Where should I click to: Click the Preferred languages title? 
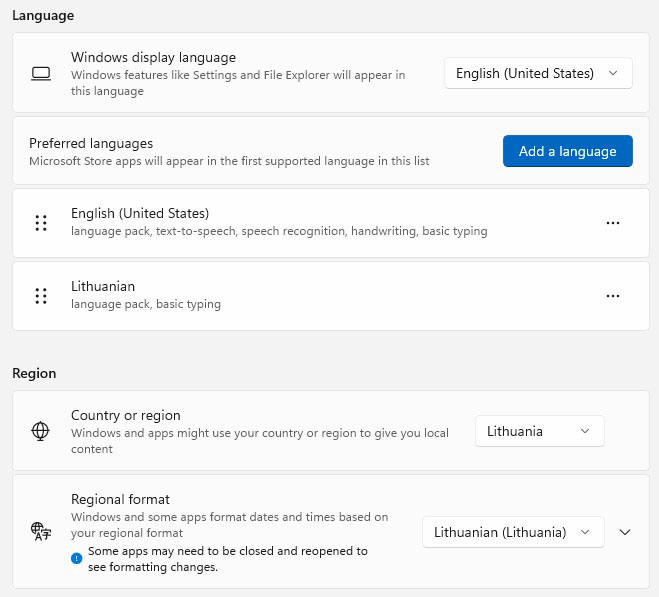point(91,143)
